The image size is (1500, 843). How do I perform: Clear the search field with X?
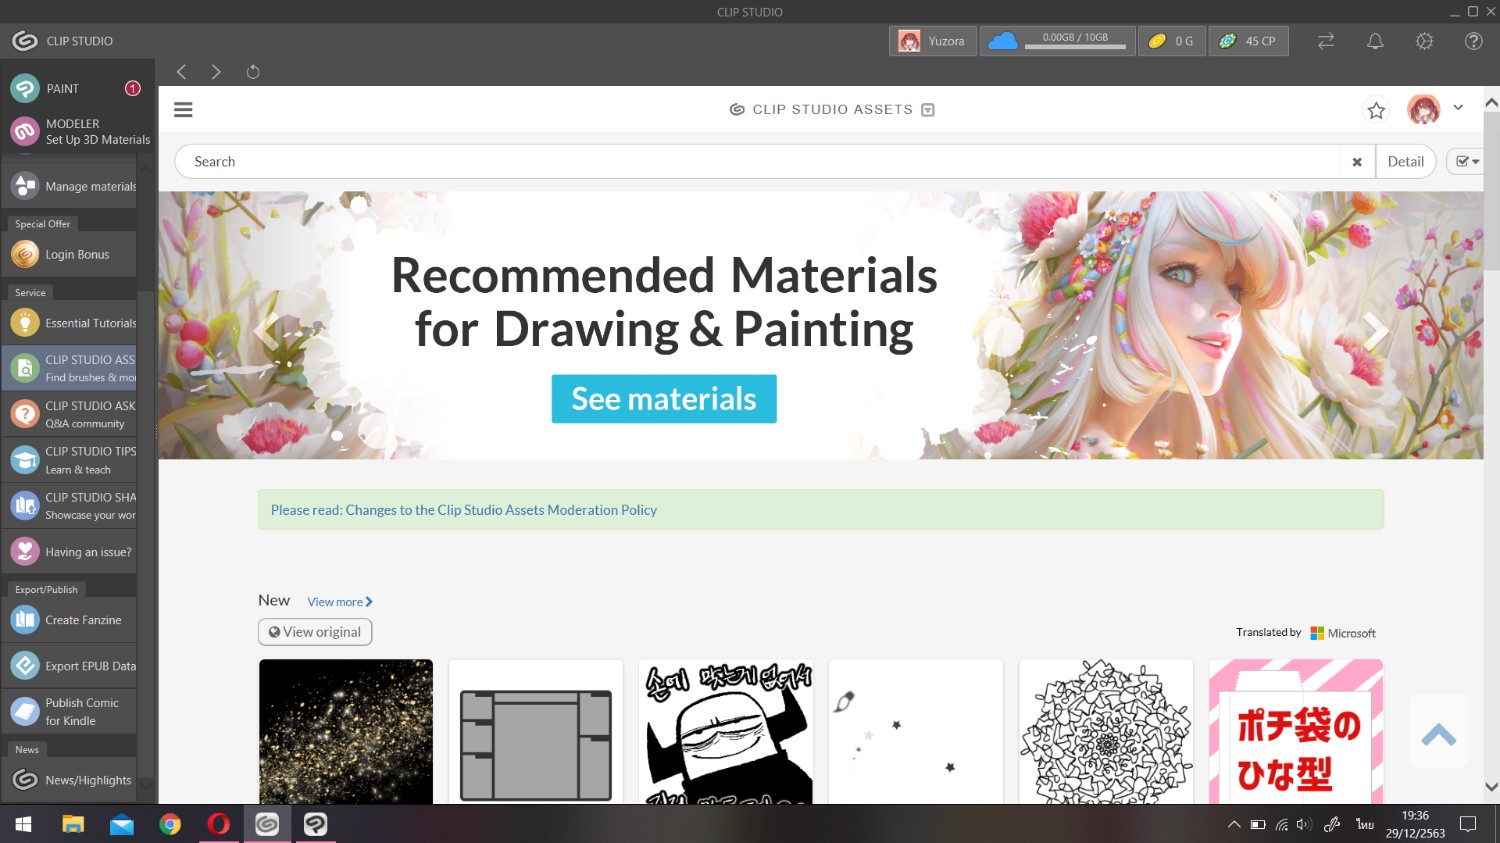coord(1357,162)
